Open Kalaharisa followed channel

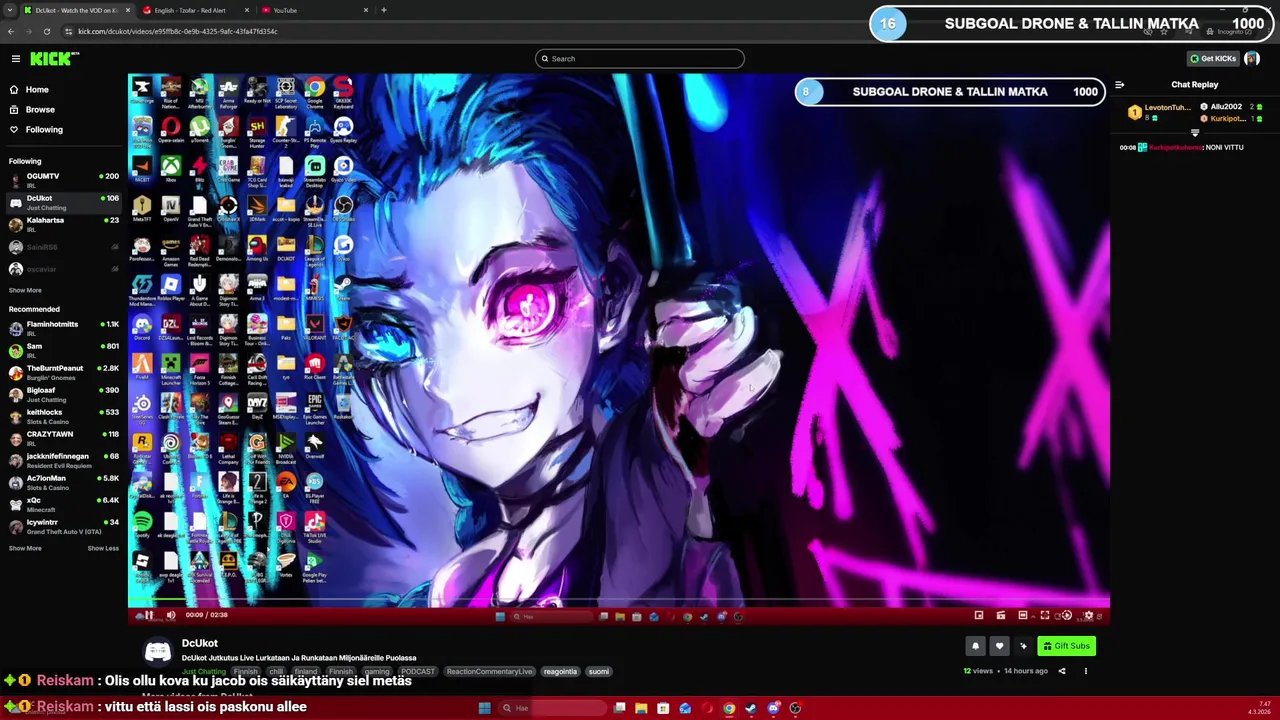(x=63, y=224)
